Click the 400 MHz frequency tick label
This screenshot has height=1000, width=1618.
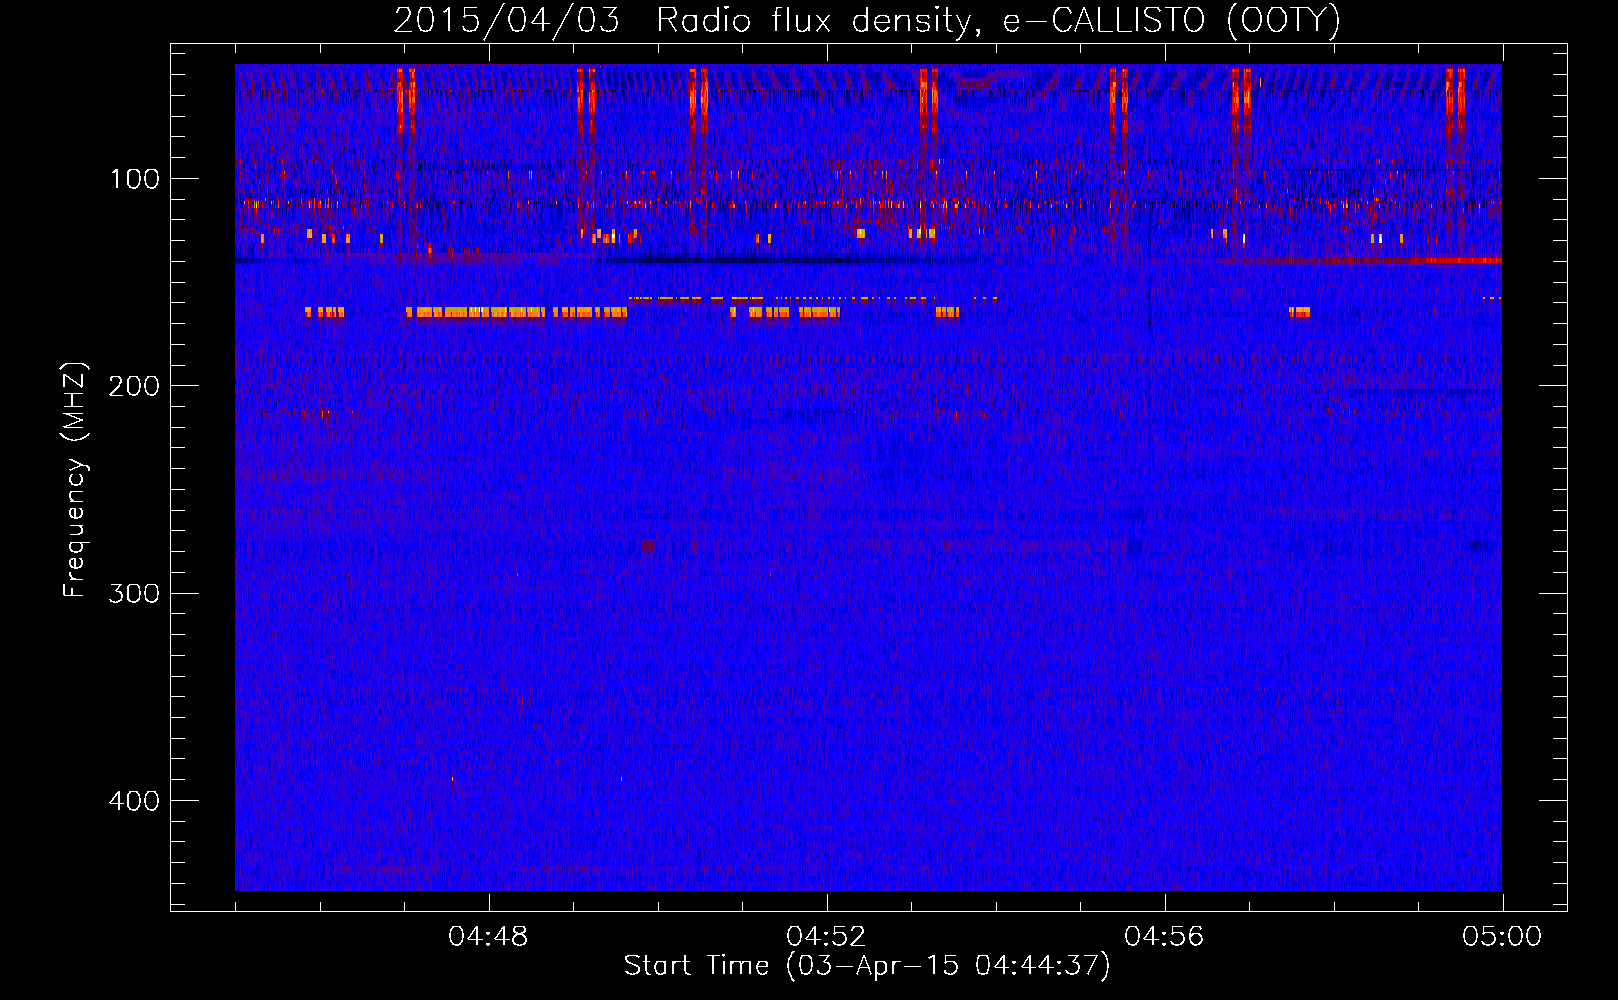point(134,801)
